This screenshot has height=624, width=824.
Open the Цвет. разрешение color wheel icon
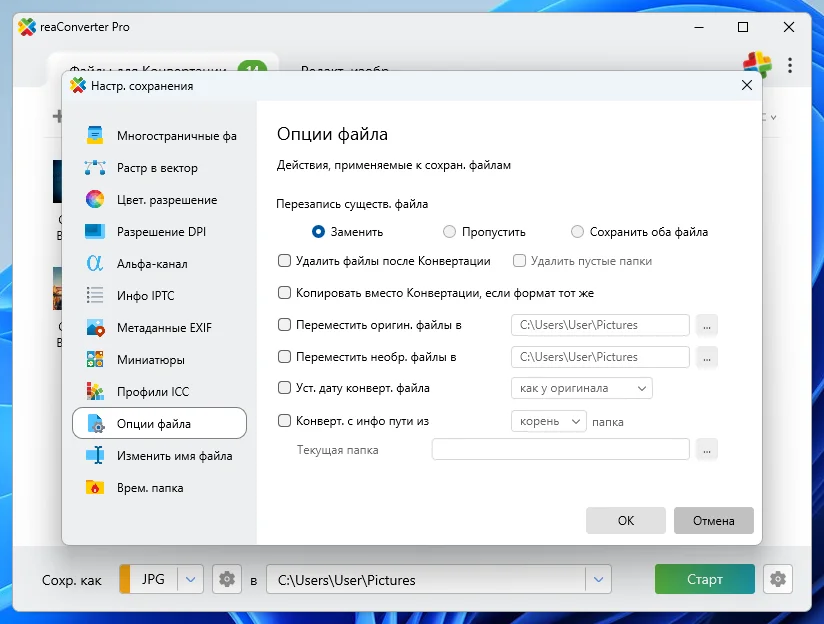95,200
